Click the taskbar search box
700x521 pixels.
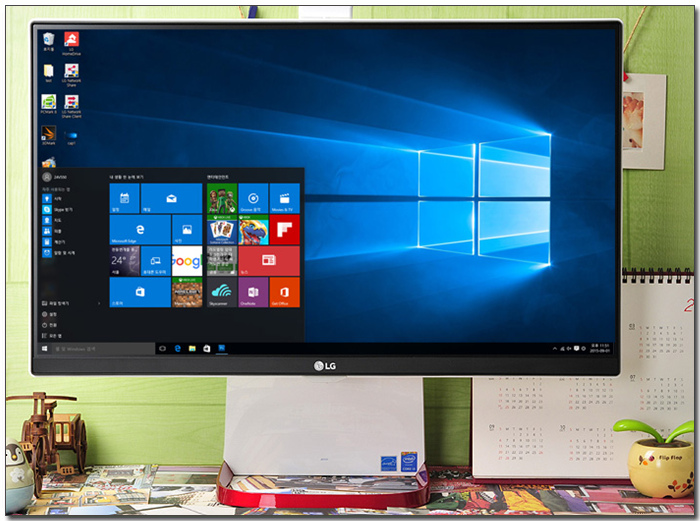tap(103, 349)
